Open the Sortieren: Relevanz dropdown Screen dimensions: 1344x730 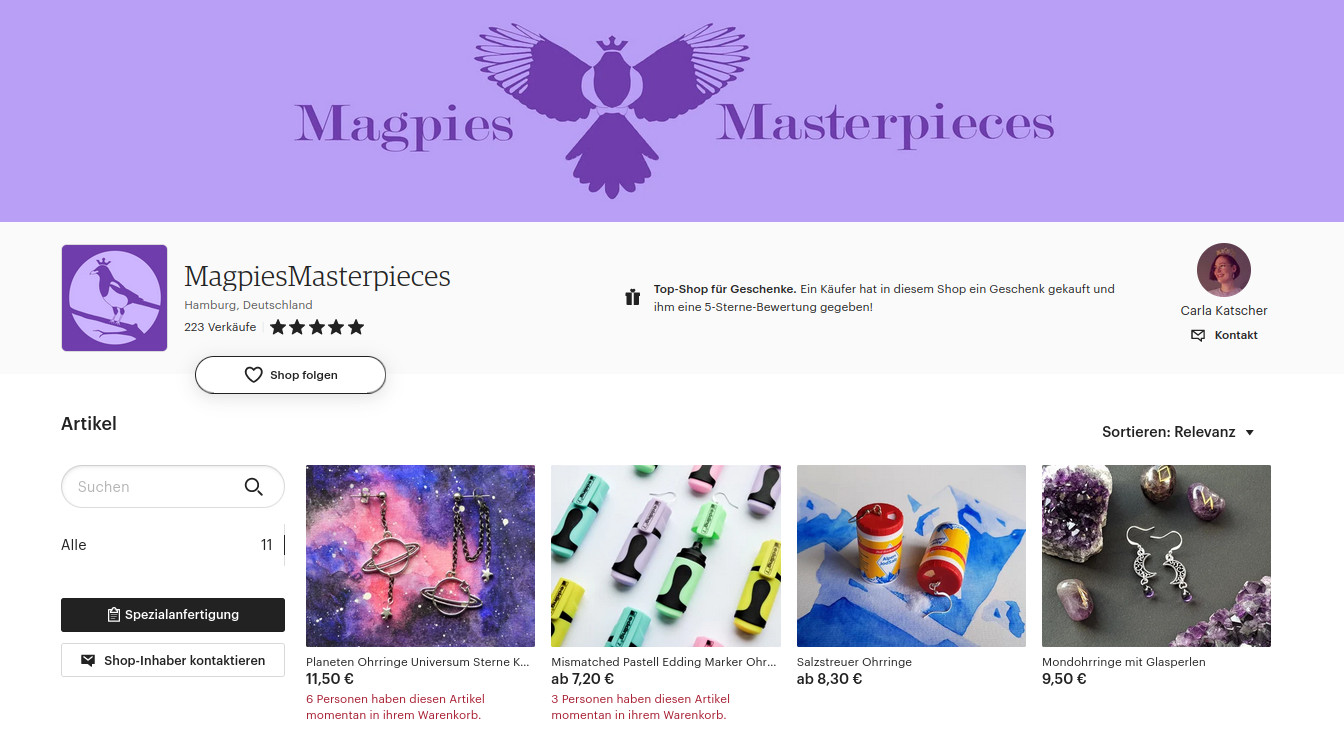[1178, 432]
